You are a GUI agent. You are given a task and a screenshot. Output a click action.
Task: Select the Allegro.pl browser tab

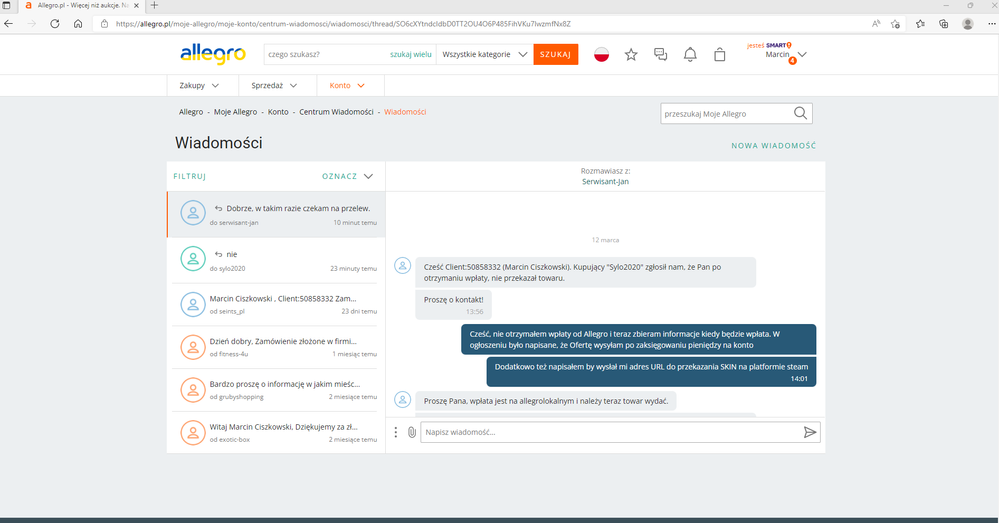pyautogui.click(x=80, y=6)
